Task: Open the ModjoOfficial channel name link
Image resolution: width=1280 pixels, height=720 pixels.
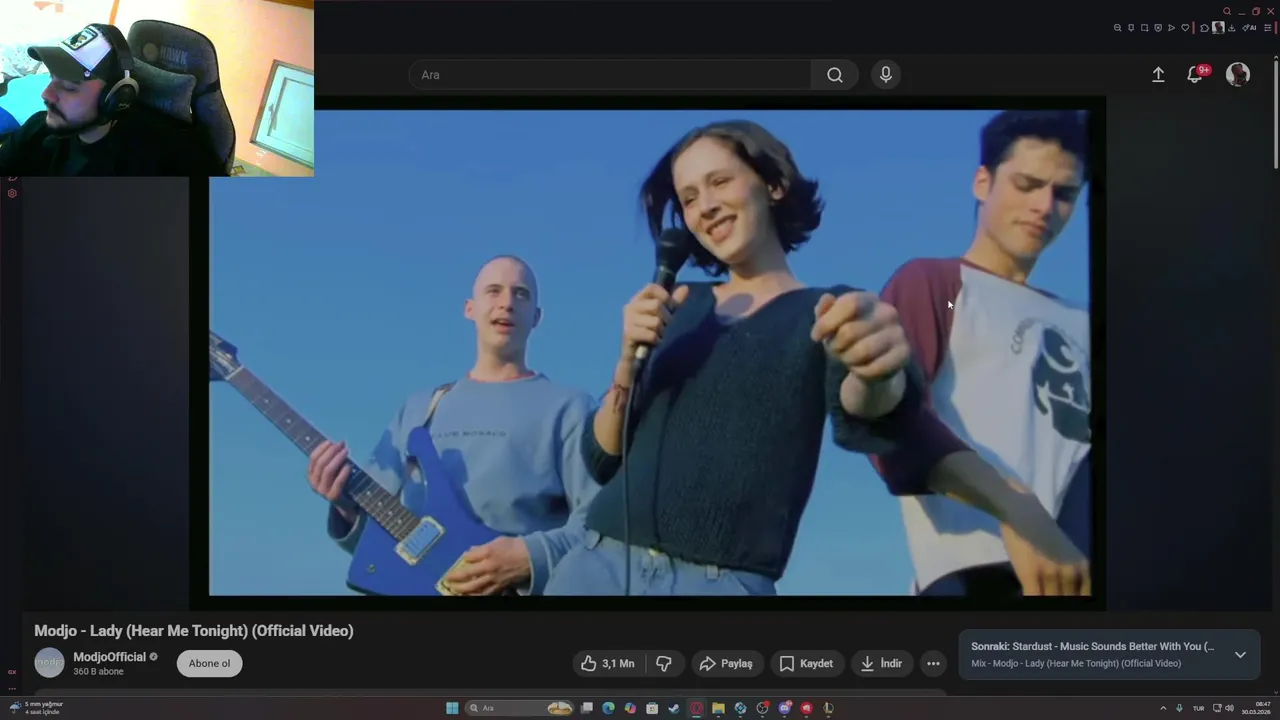Action: [110, 657]
